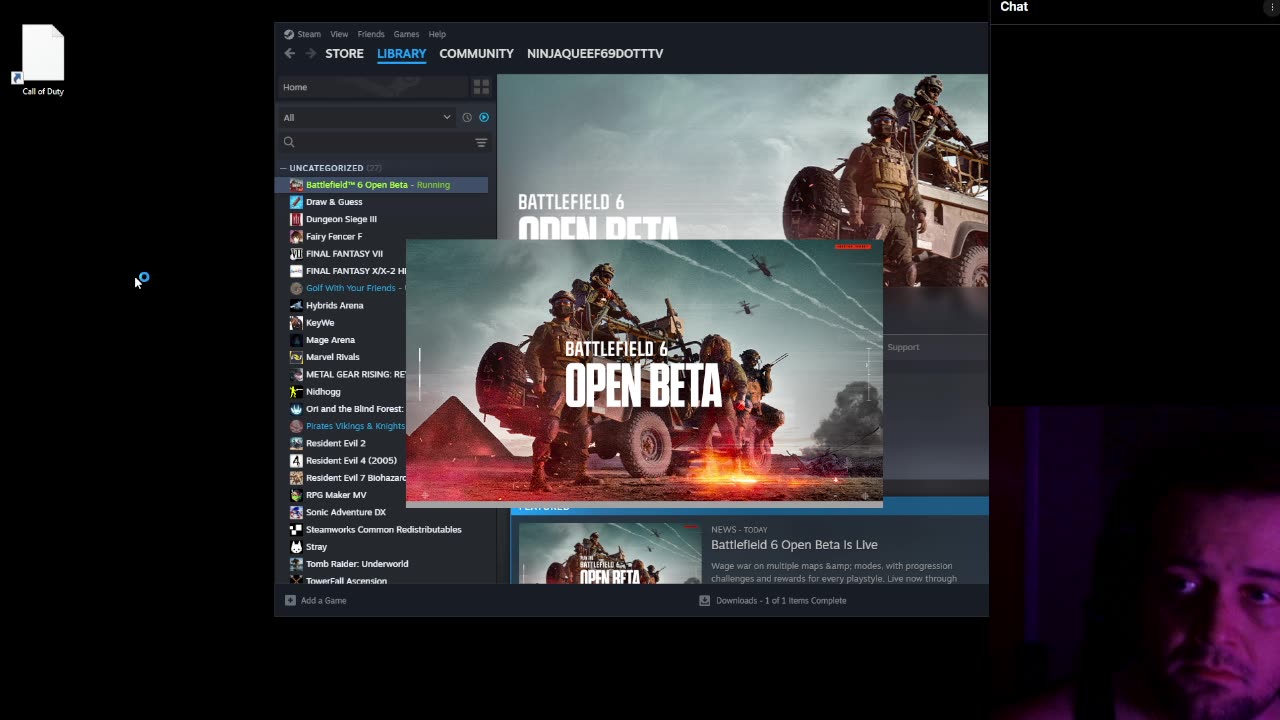Open advanced filter options icon
This screenshot has height=720, width=1280.
tap(481, 143)
